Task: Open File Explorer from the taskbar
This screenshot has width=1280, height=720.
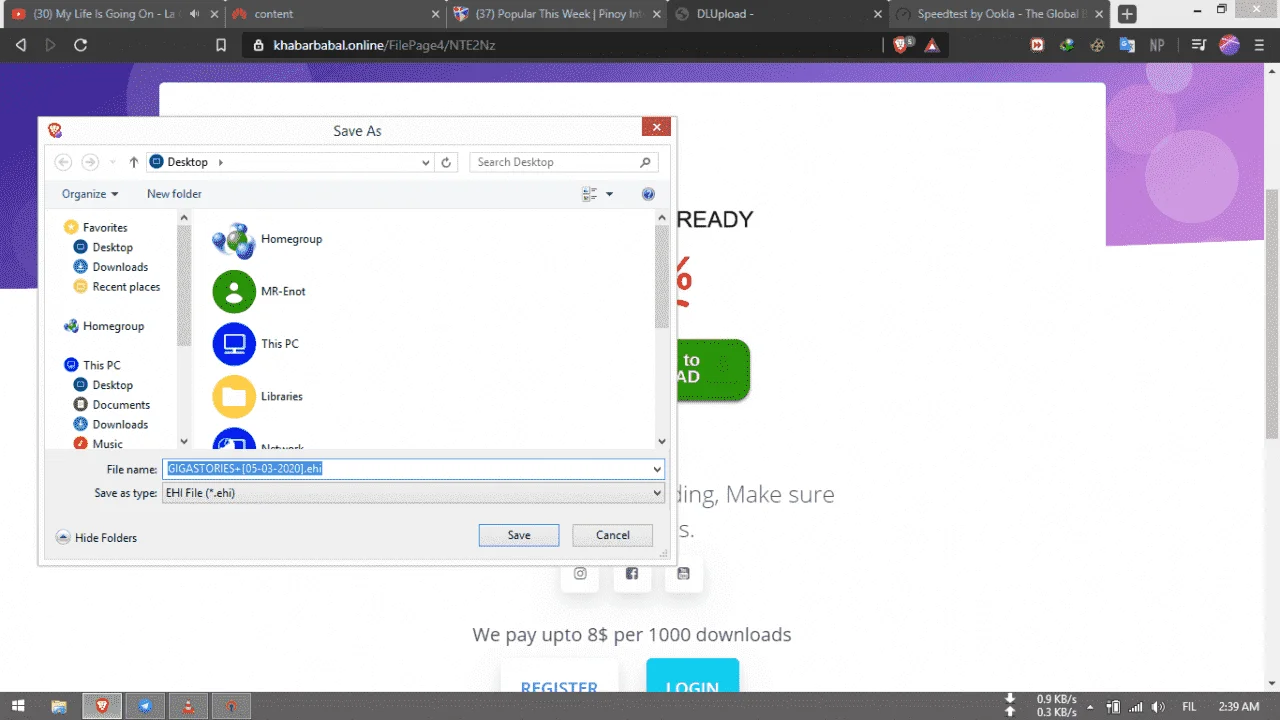Action: click(59, 706)
